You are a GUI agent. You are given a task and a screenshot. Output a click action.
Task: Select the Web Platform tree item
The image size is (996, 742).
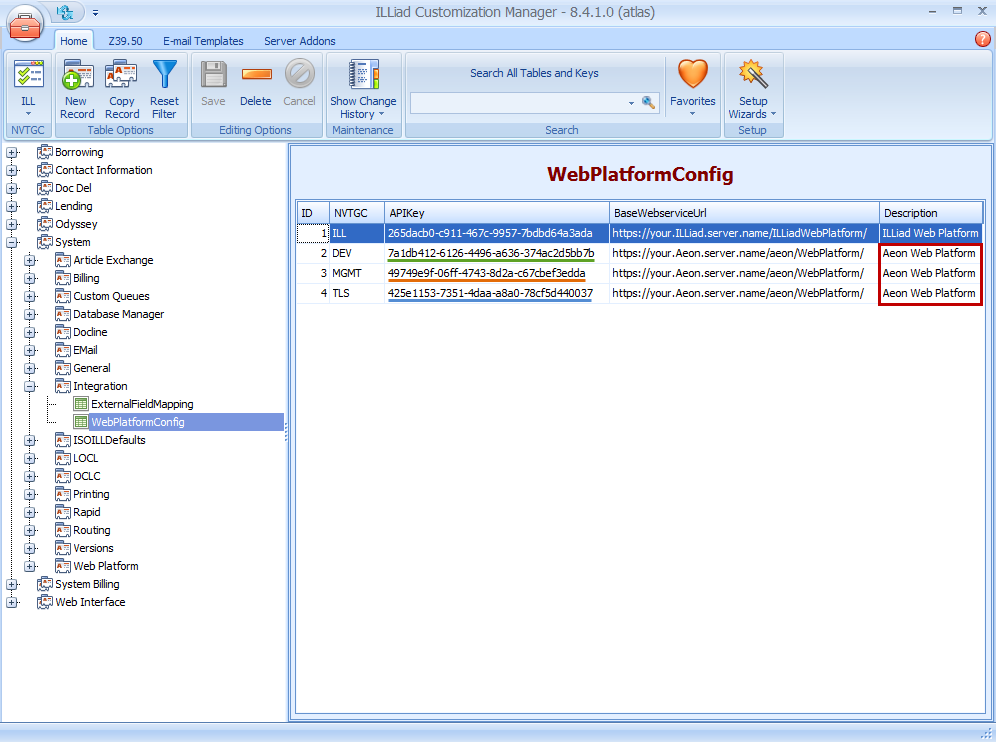(105, 566)
